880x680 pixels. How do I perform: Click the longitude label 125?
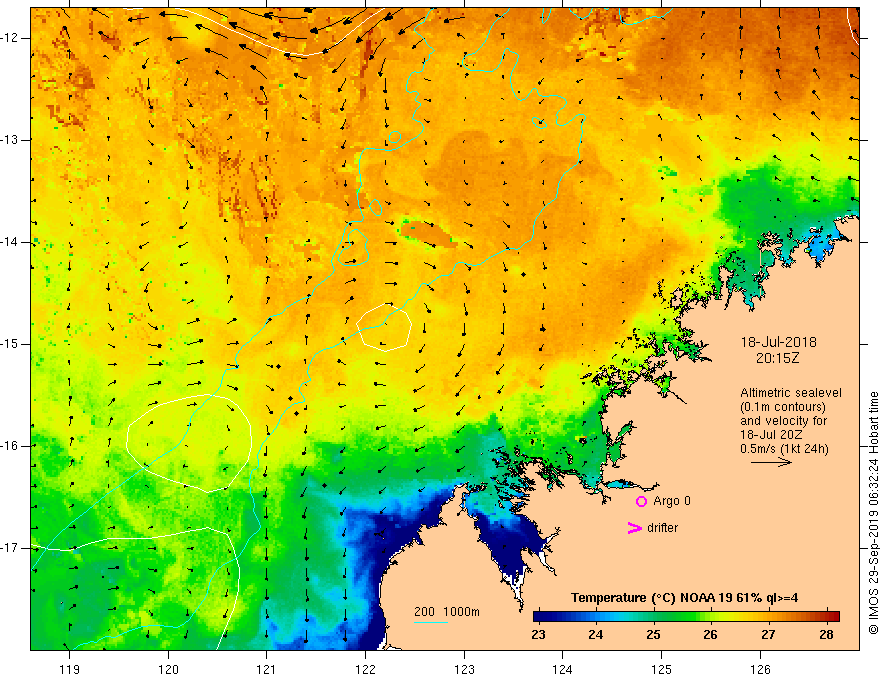(661, 669)
